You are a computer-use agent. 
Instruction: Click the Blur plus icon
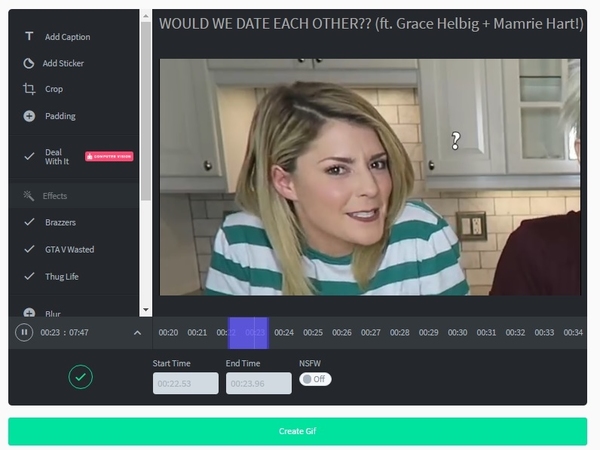[29, 313]
